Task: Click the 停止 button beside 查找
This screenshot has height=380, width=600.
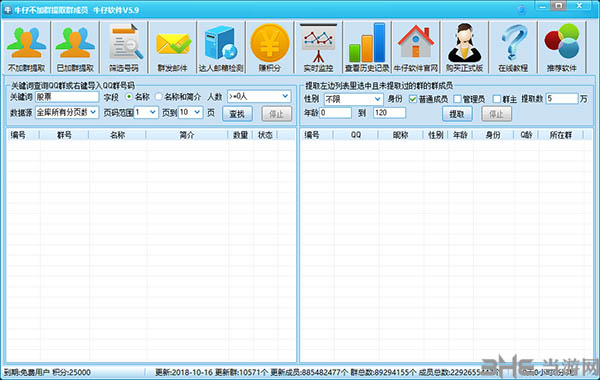Action: (x=277, y=114)
